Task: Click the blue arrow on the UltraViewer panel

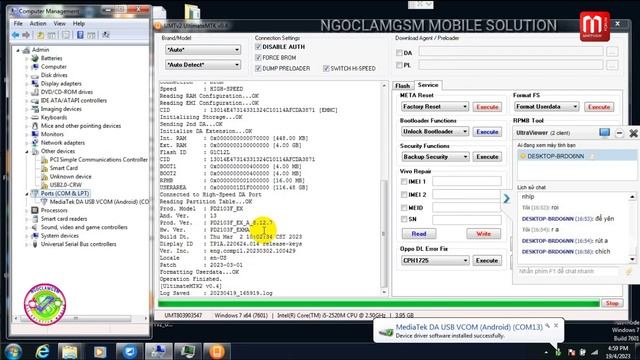Action: [x=507, y=198]
